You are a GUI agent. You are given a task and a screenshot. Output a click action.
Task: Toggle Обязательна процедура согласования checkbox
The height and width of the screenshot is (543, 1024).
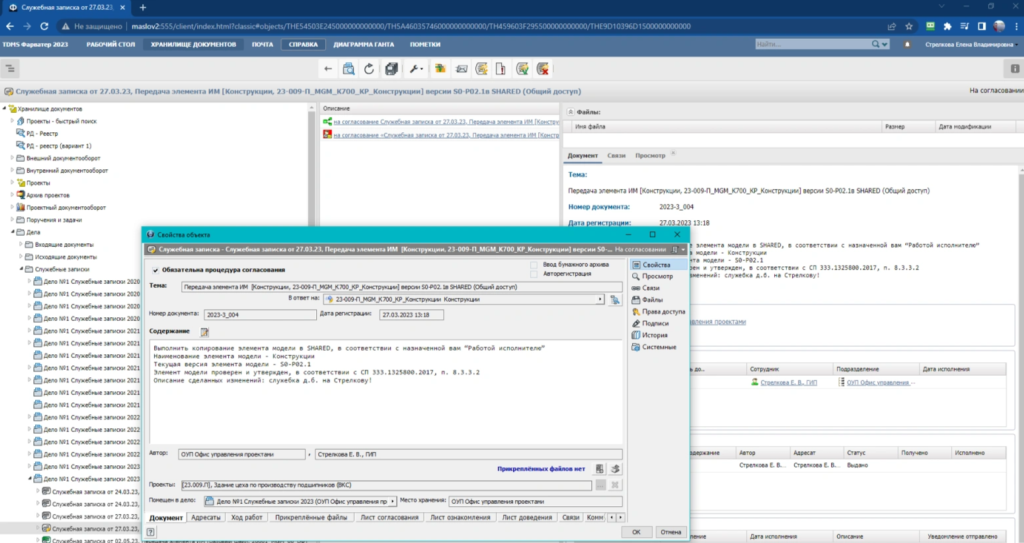154,270
